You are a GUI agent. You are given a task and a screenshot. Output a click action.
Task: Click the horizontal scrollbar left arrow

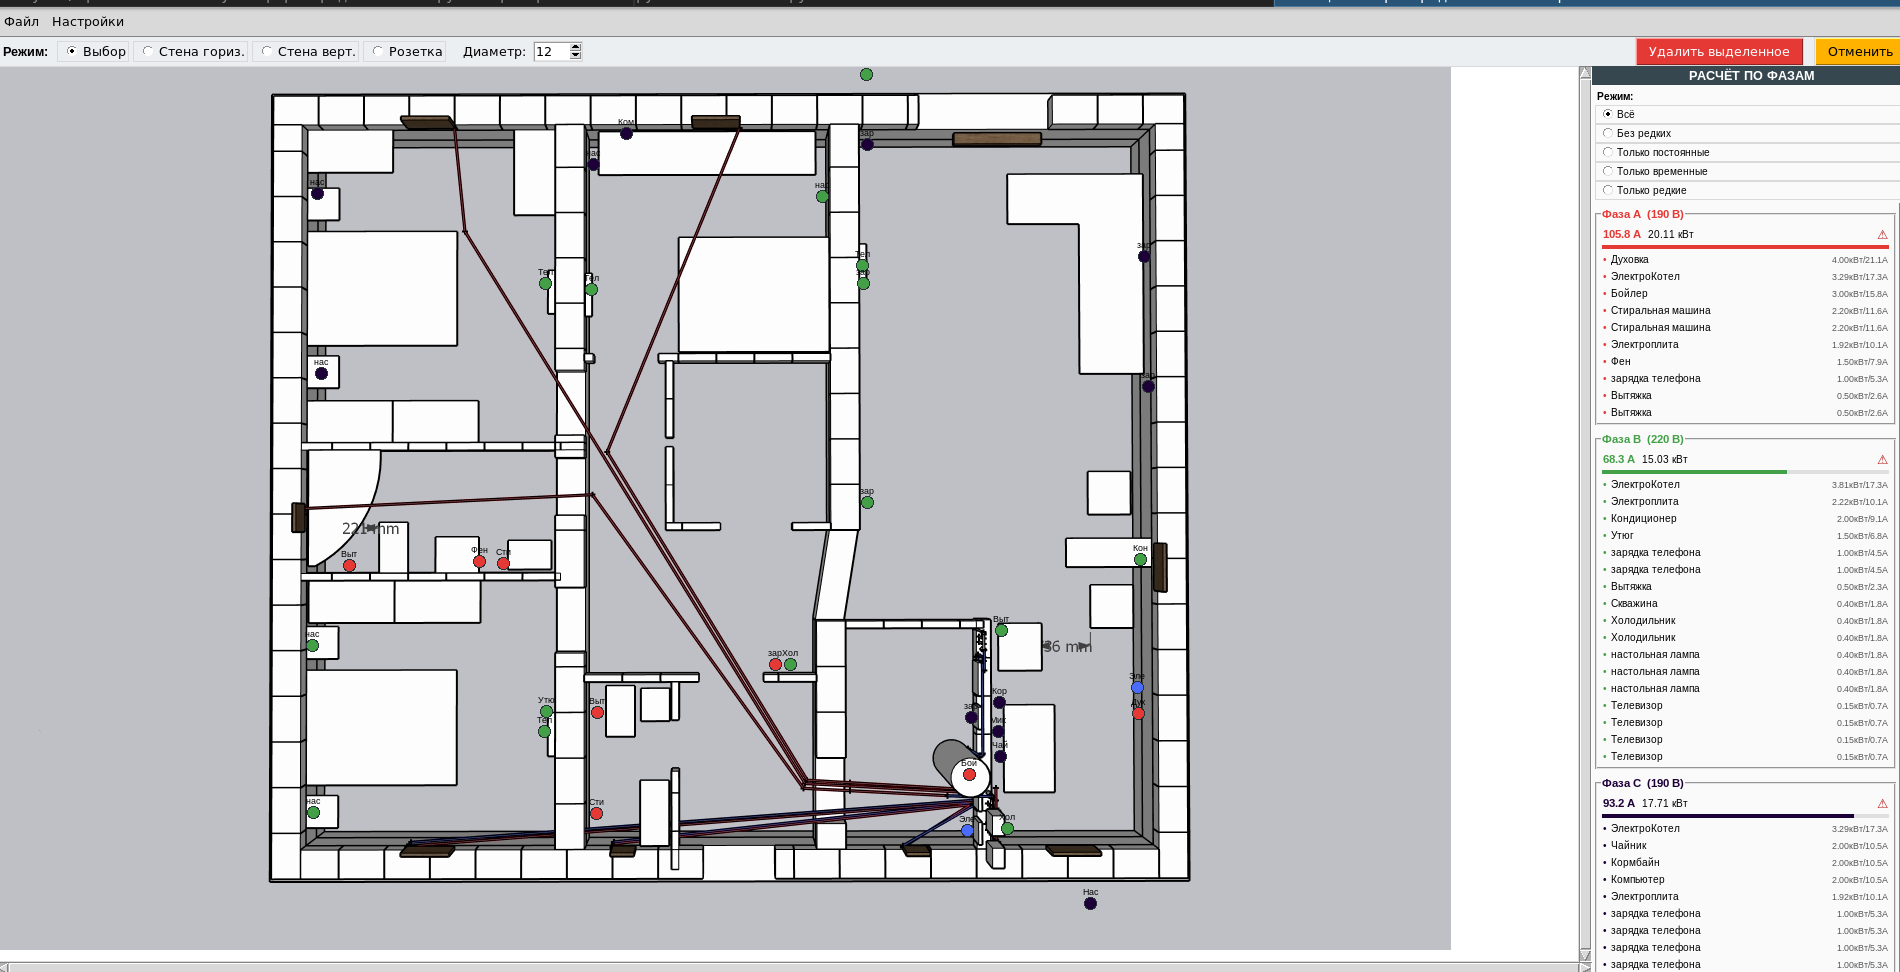(x=4, y=967)
